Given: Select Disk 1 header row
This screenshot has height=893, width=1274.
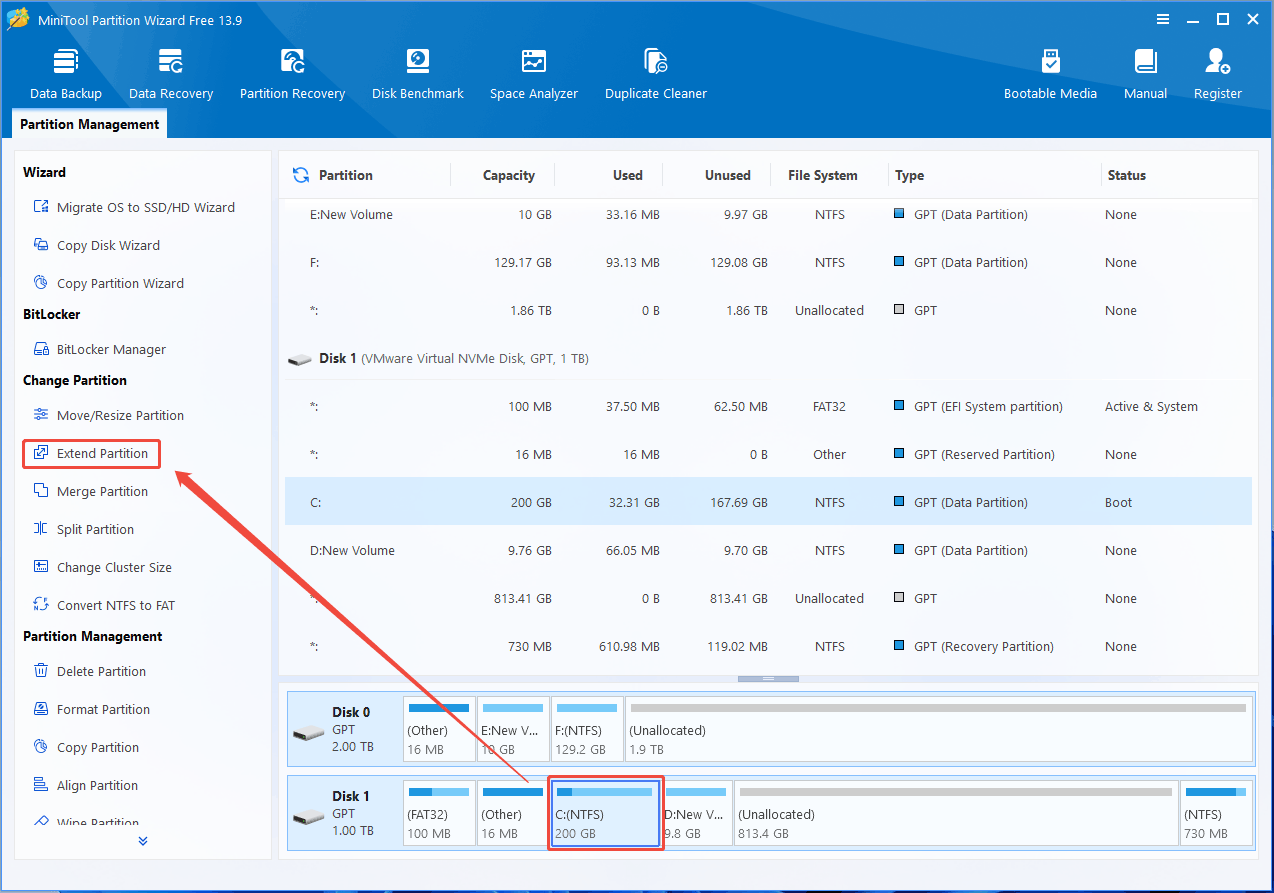Looking at the screenshot, I should click(x=768, y=358).
